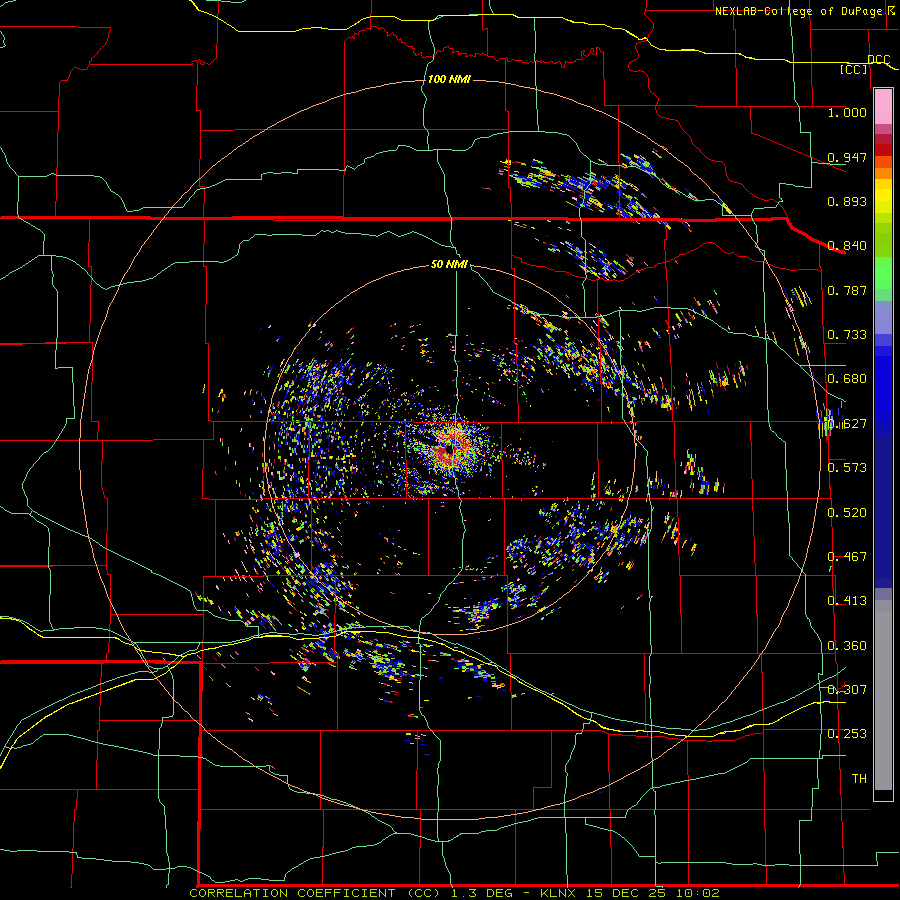The width and height of the screenshot is (900, 900).
Task: Click the pink top segment of color bar
Action: point(883,106)
